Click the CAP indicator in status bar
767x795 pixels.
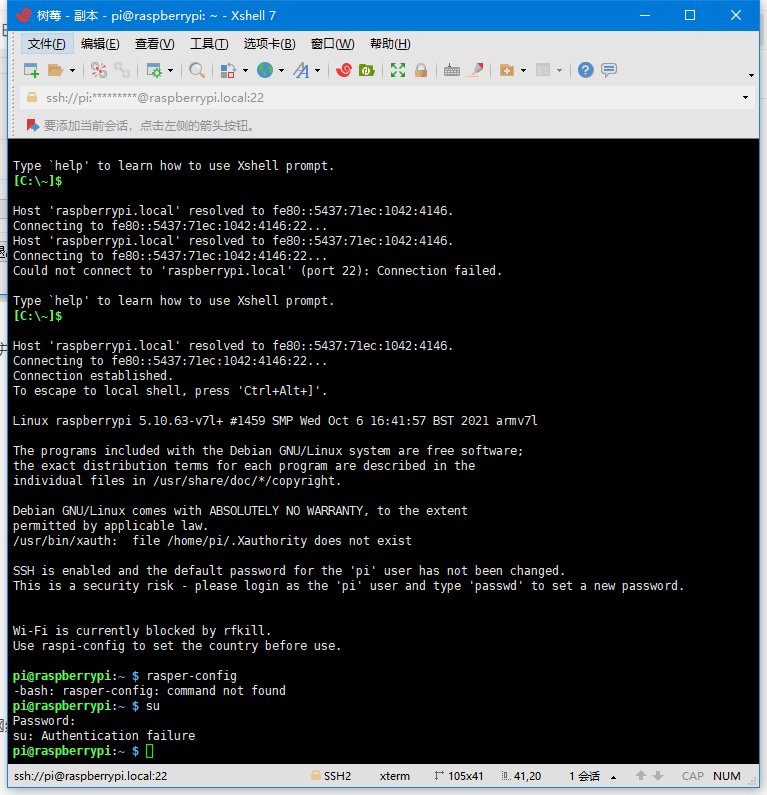(692, 776)
